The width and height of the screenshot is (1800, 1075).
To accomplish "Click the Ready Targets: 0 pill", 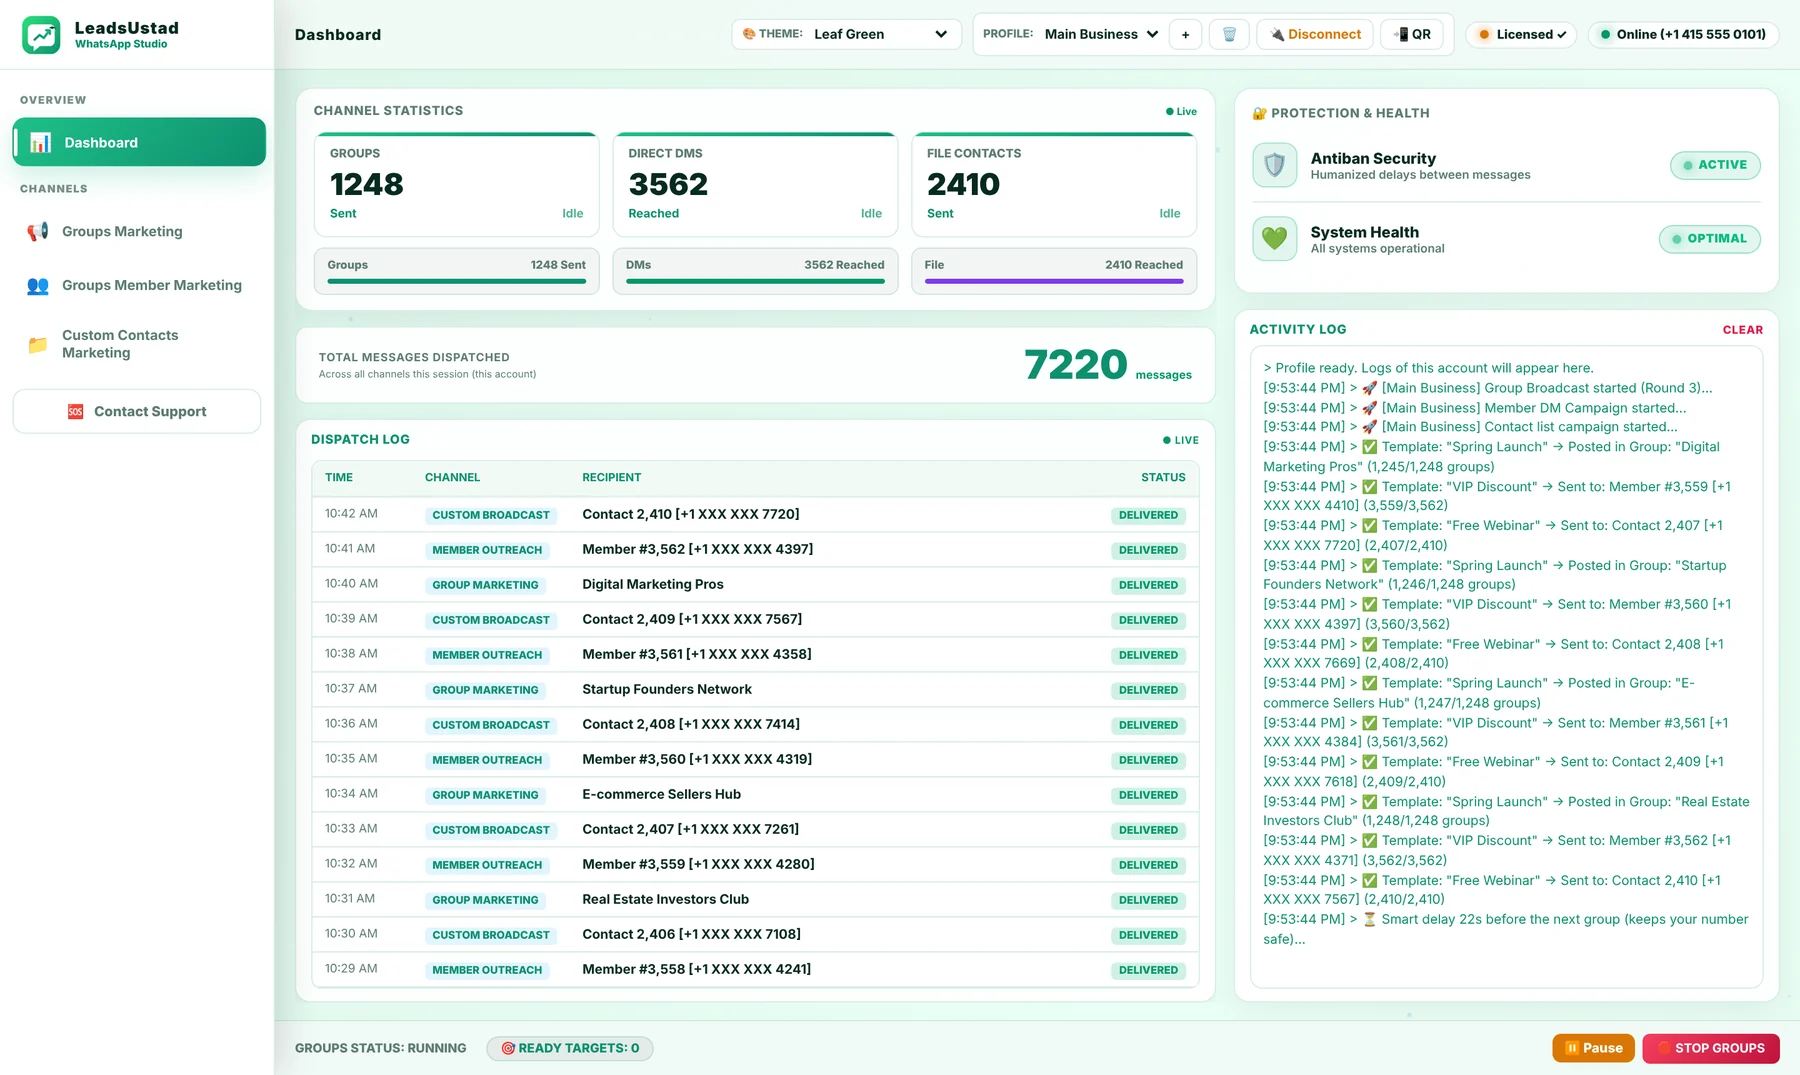I will point(570,1049).
